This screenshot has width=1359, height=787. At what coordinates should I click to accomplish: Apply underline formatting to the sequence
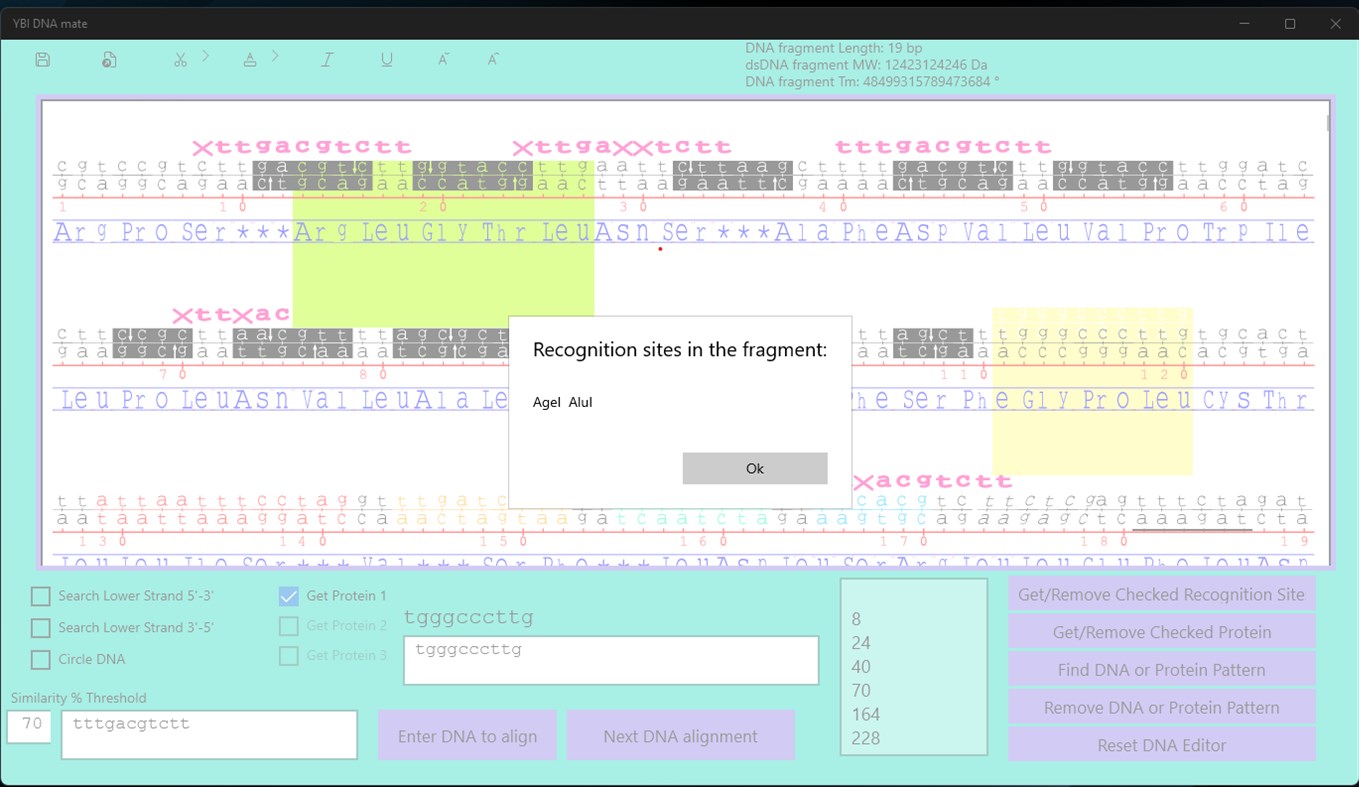click(x=386, y=60)
